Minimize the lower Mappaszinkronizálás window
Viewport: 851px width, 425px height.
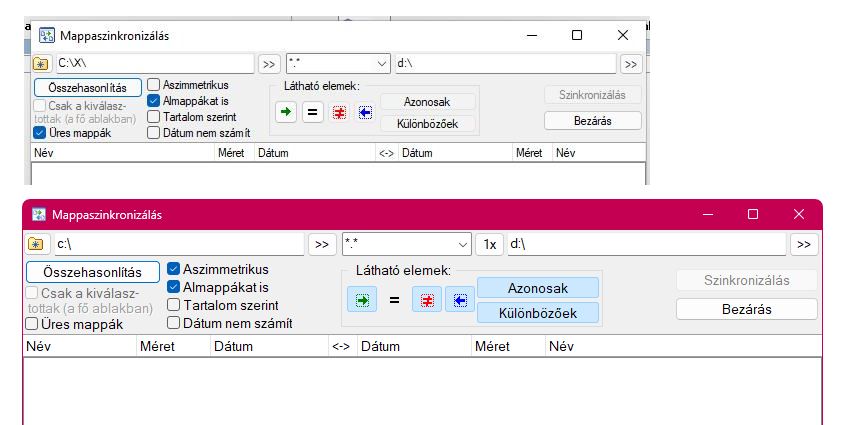[708, 215]
